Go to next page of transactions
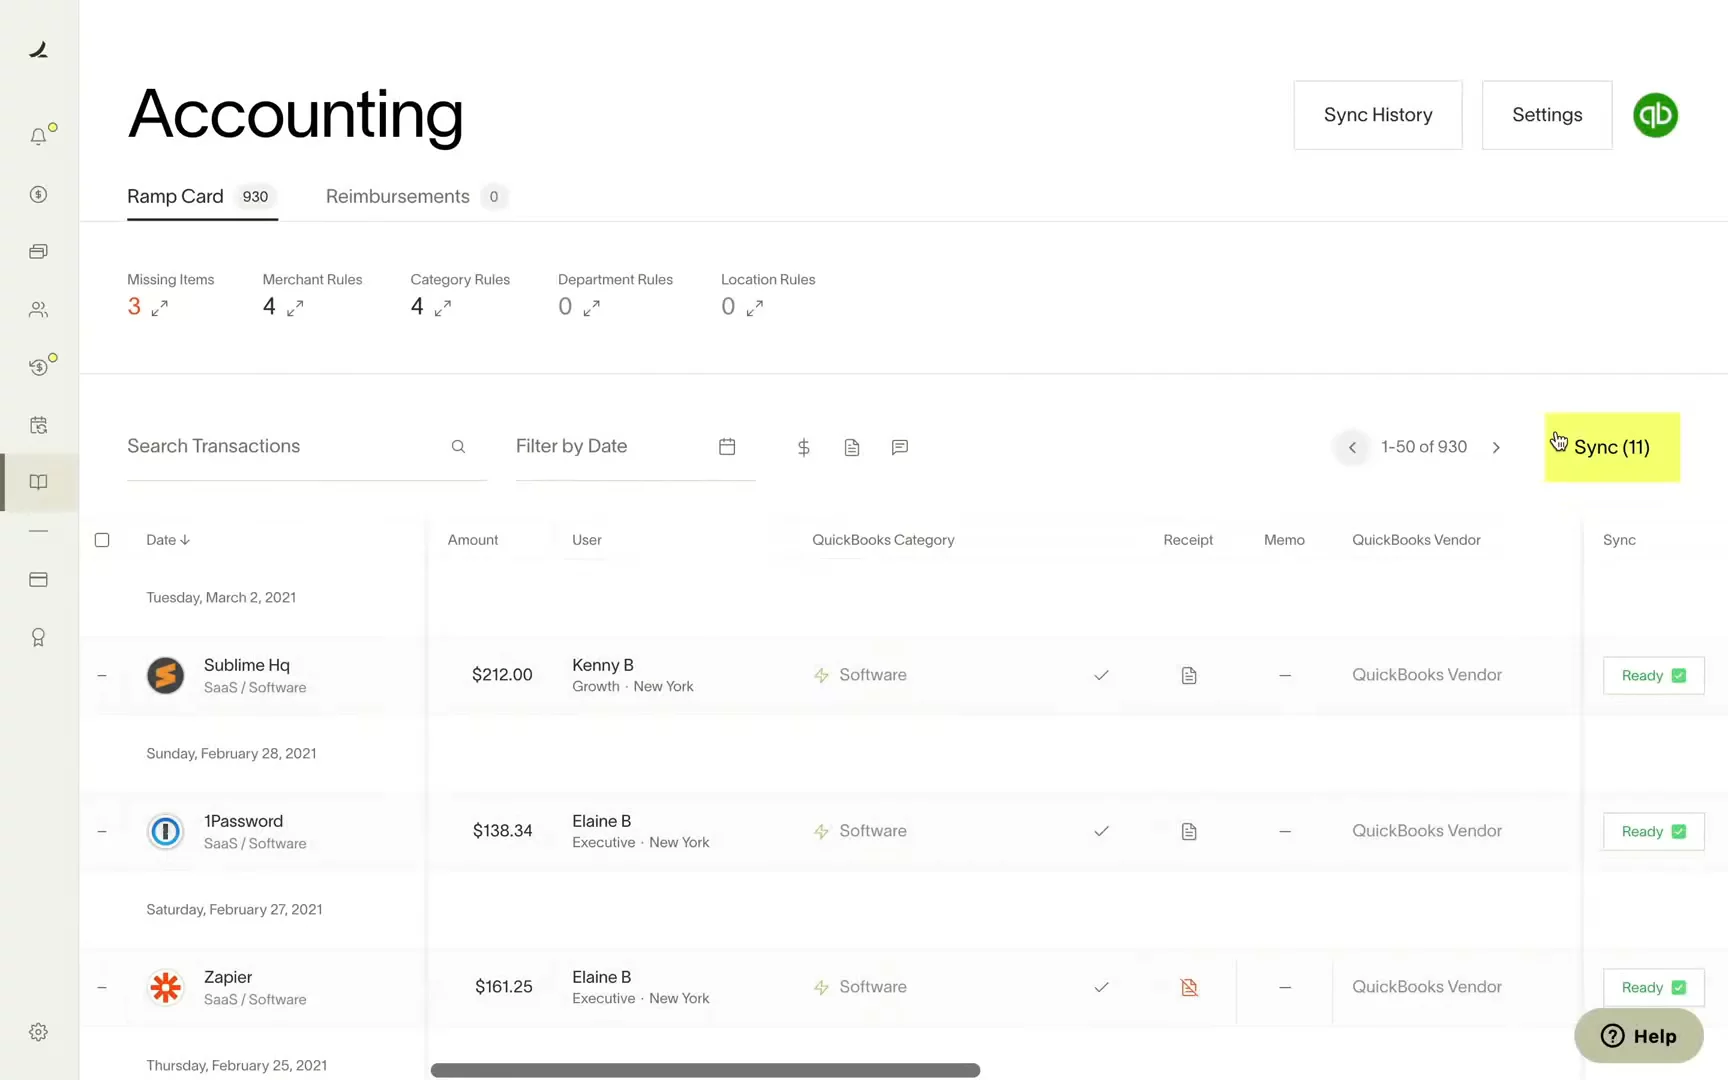The width and height of the screenshot is (1728, 1080). point(1496,447)
